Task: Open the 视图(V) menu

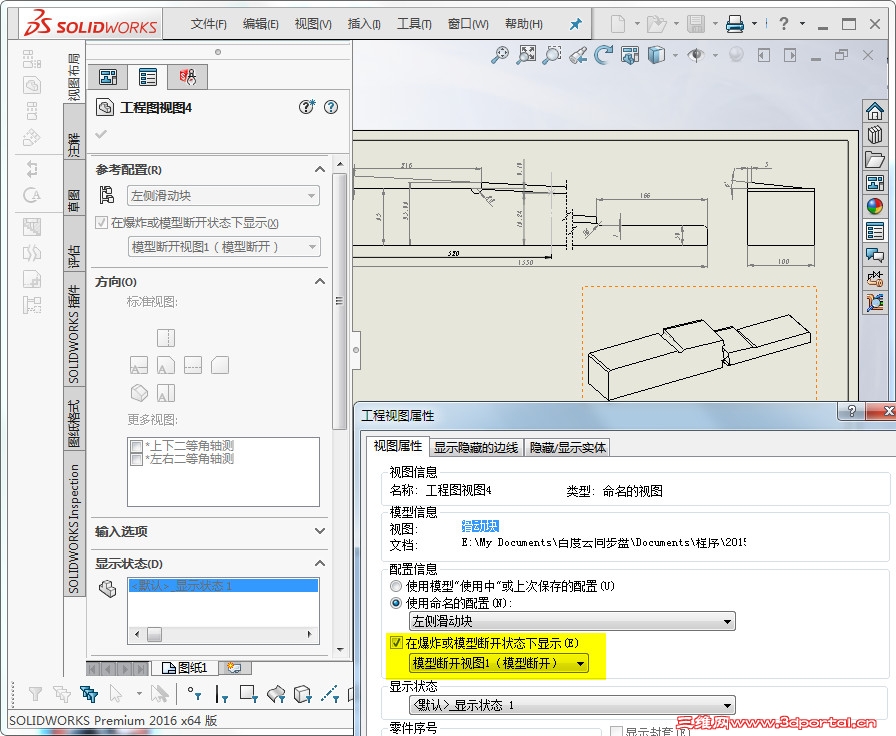Action: pyautogui.click(x=313, y=24)
